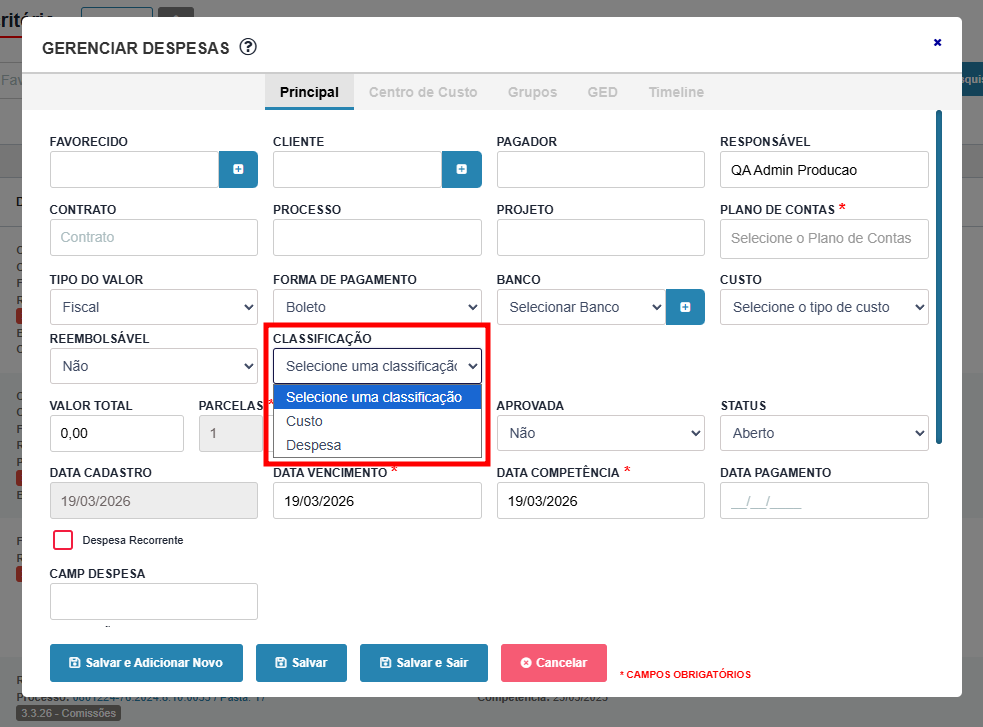The image size is (983, 727).
Task: Click the Data Pagamento date field
Action: 824,501
